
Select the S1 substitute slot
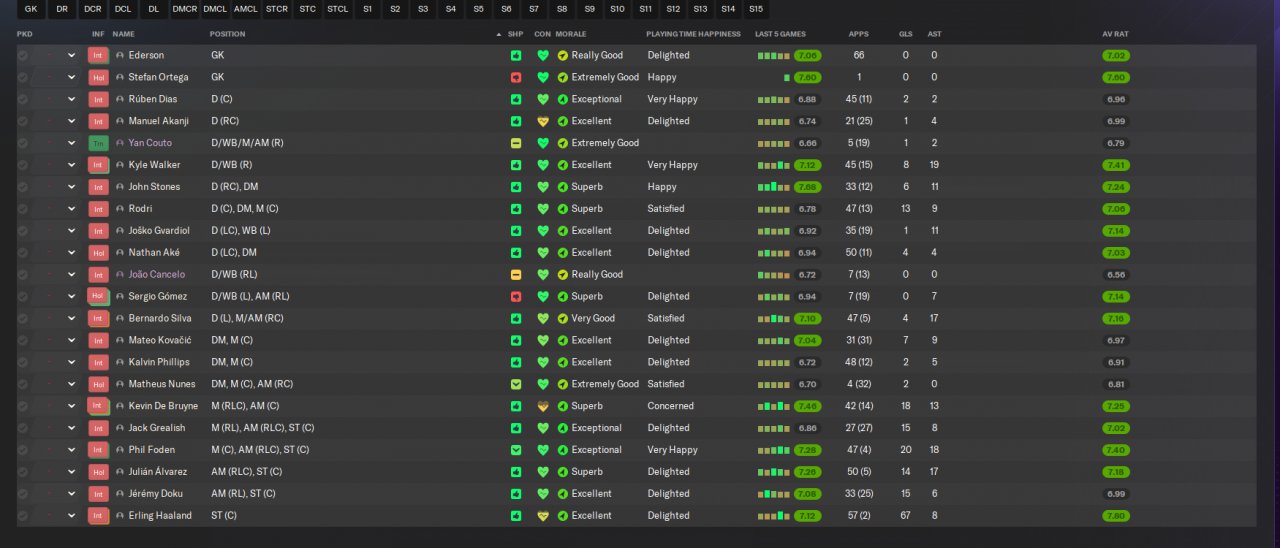point(367,9)
